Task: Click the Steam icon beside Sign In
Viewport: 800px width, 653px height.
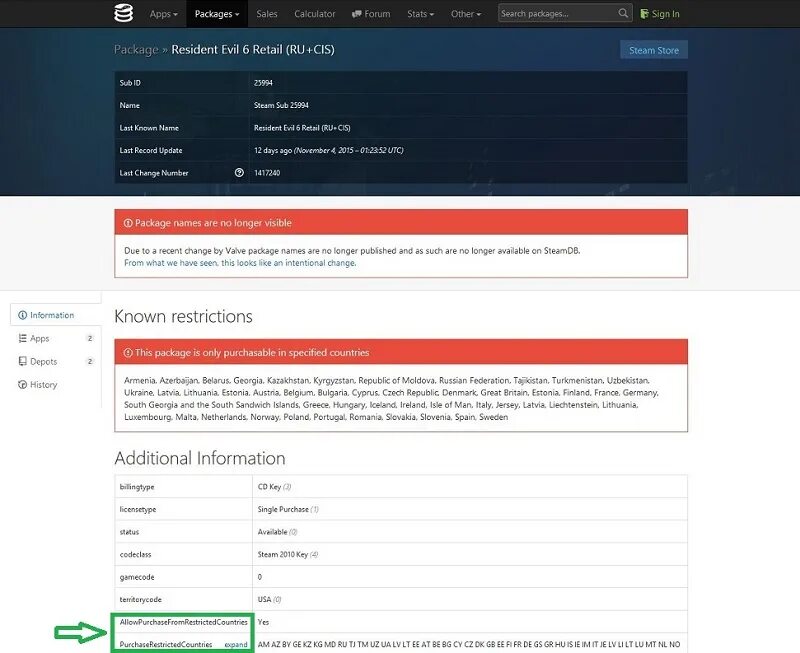Action: coord(645,13)
